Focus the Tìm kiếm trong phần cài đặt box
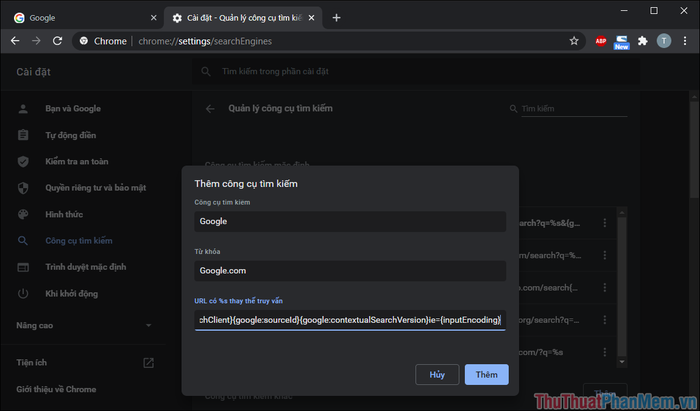This screenshot has height=411, width=700. pos(416,71)
